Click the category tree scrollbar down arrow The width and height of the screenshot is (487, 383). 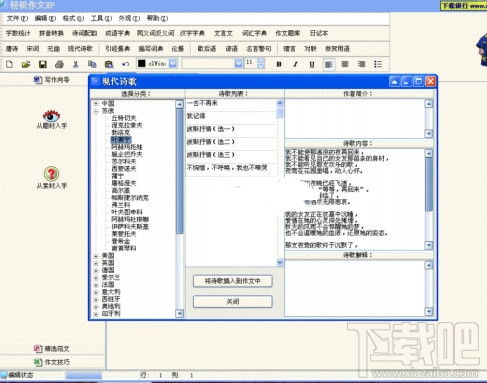tap(180, 313)
